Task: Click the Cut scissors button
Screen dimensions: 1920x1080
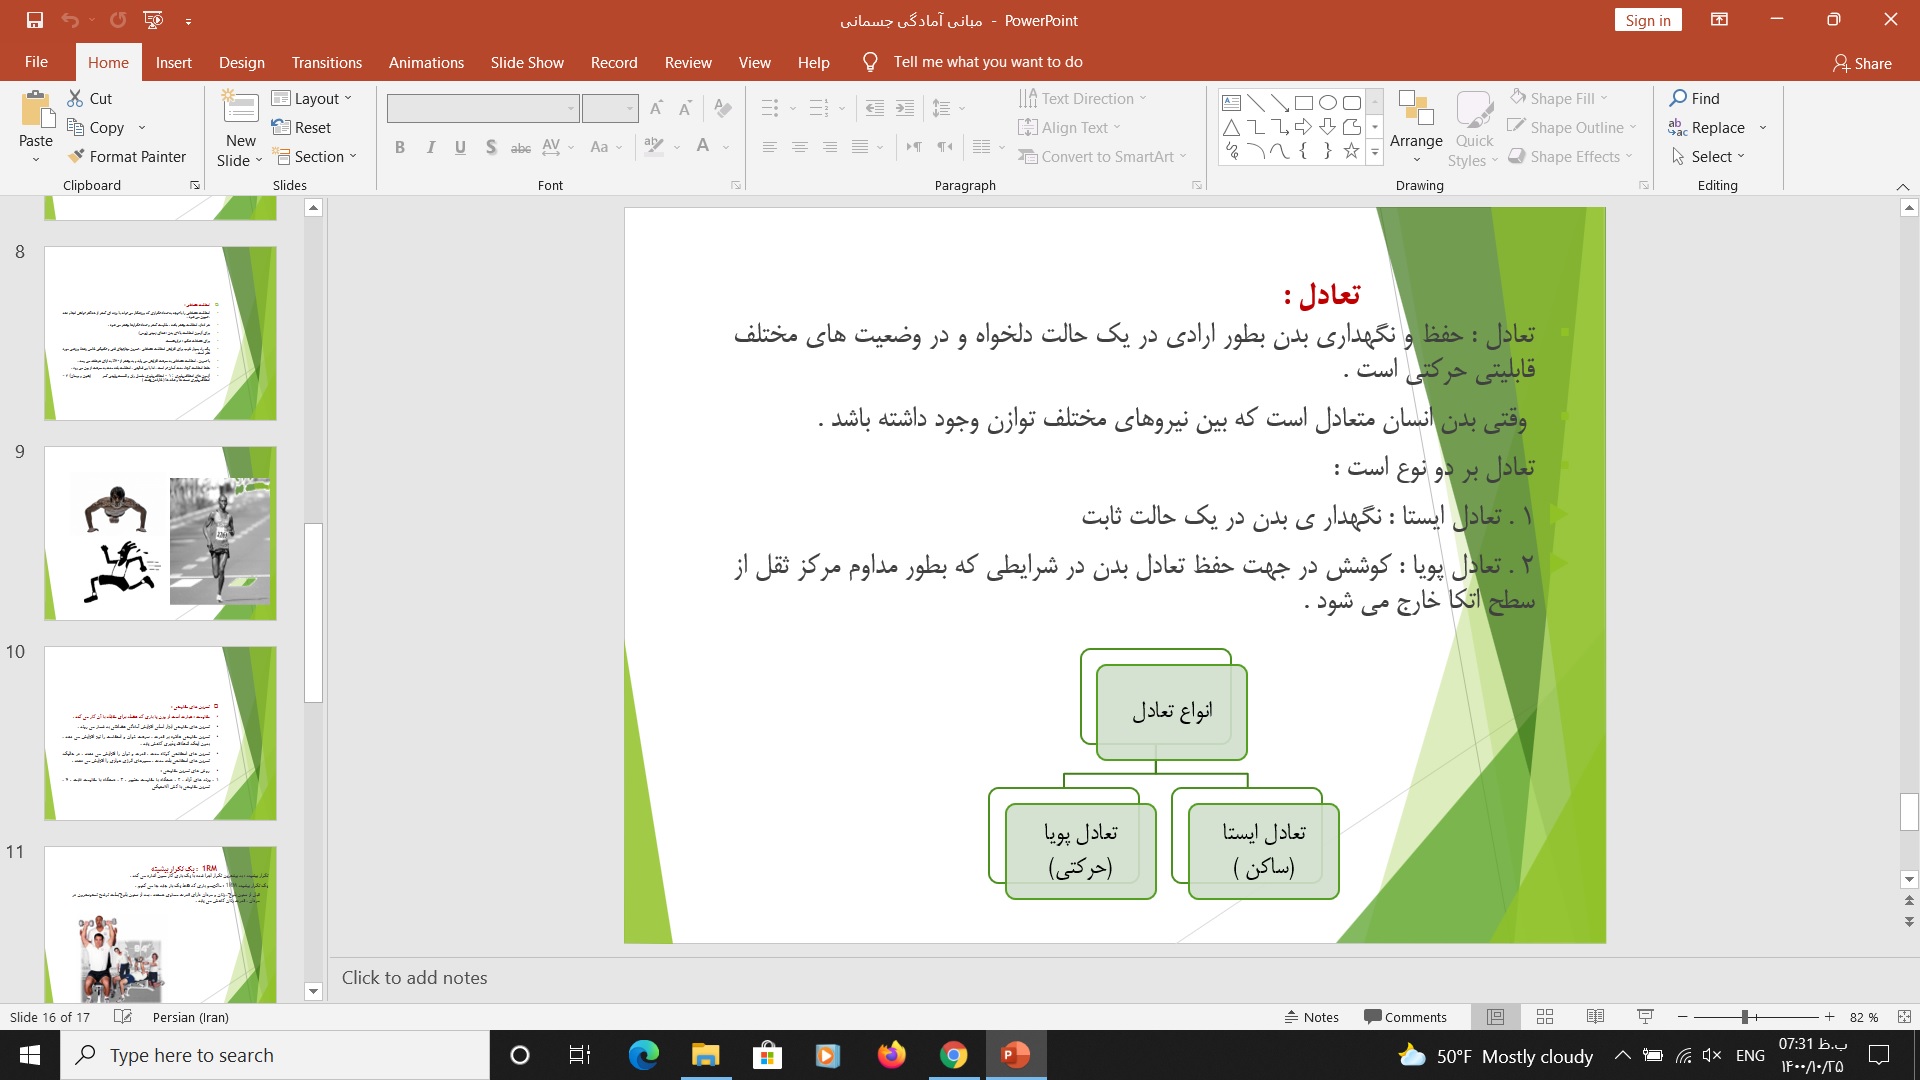Action: click(90, 98)
